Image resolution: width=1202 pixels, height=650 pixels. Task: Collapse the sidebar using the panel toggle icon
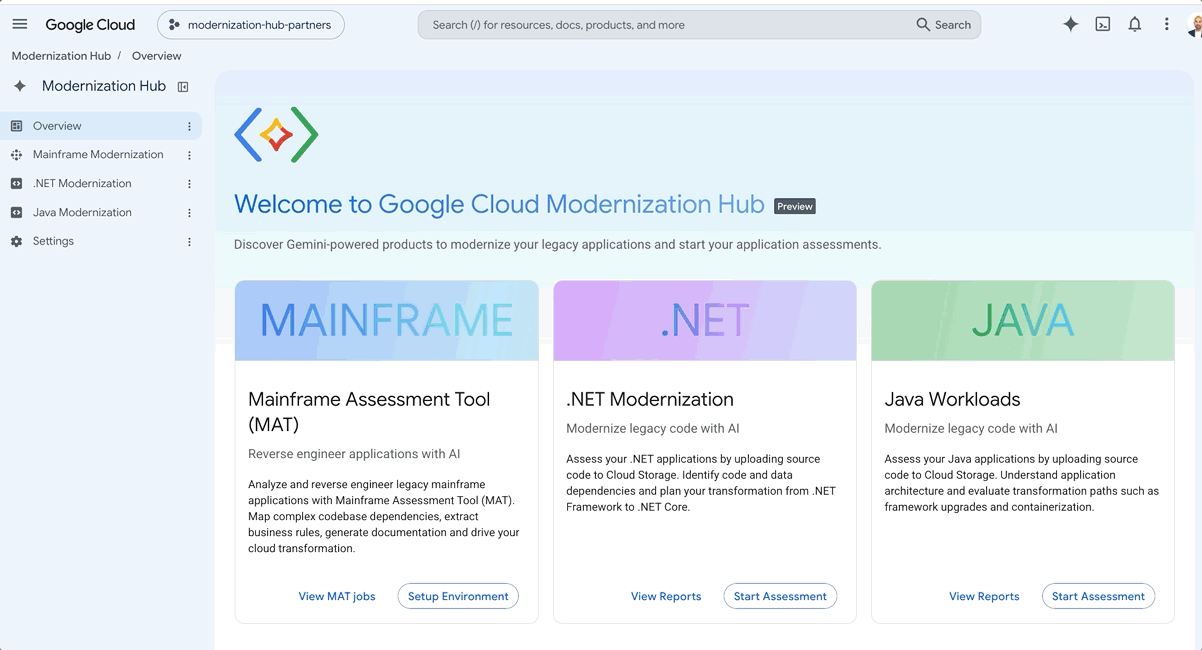[x=183, y=87]
